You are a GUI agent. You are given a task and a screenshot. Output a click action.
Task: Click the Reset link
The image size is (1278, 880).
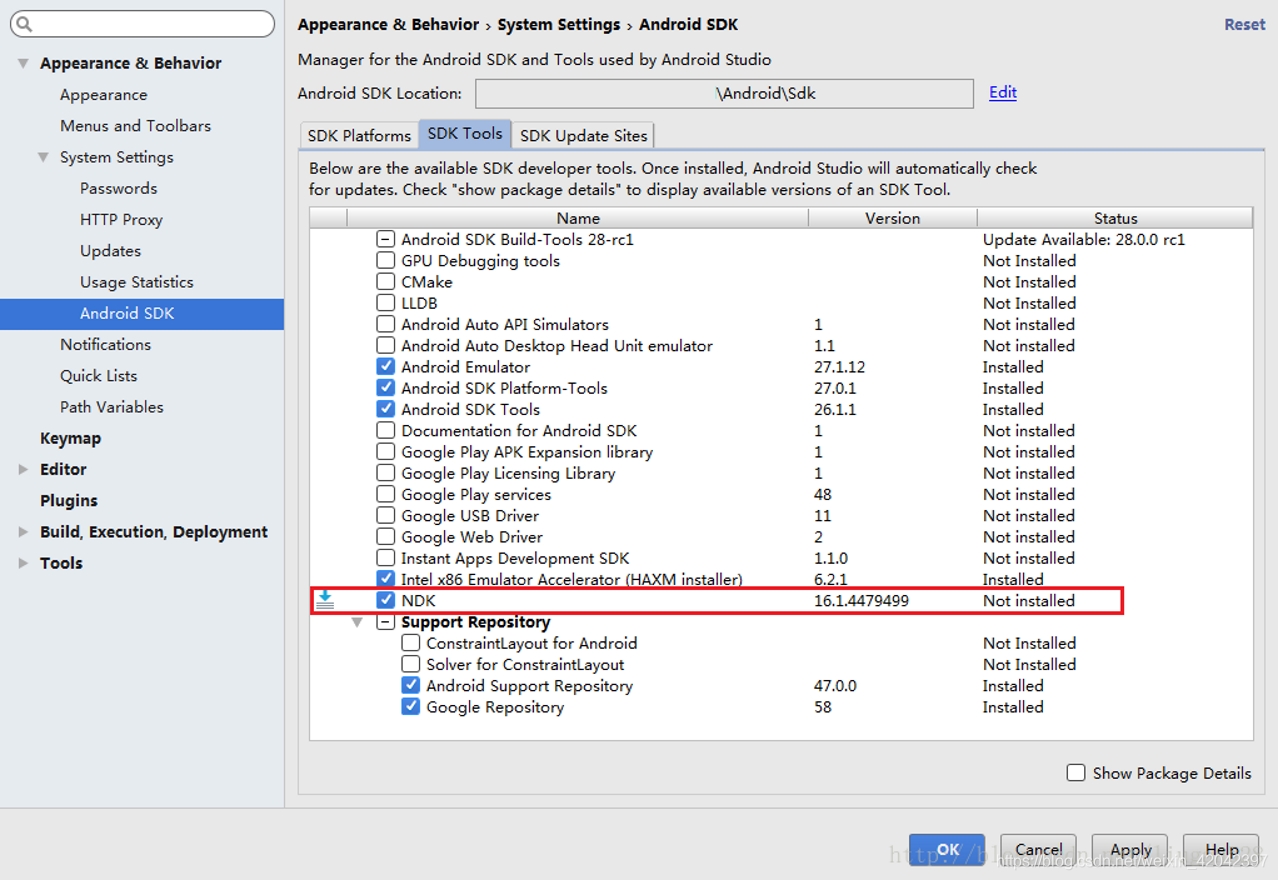(1244, 24)
